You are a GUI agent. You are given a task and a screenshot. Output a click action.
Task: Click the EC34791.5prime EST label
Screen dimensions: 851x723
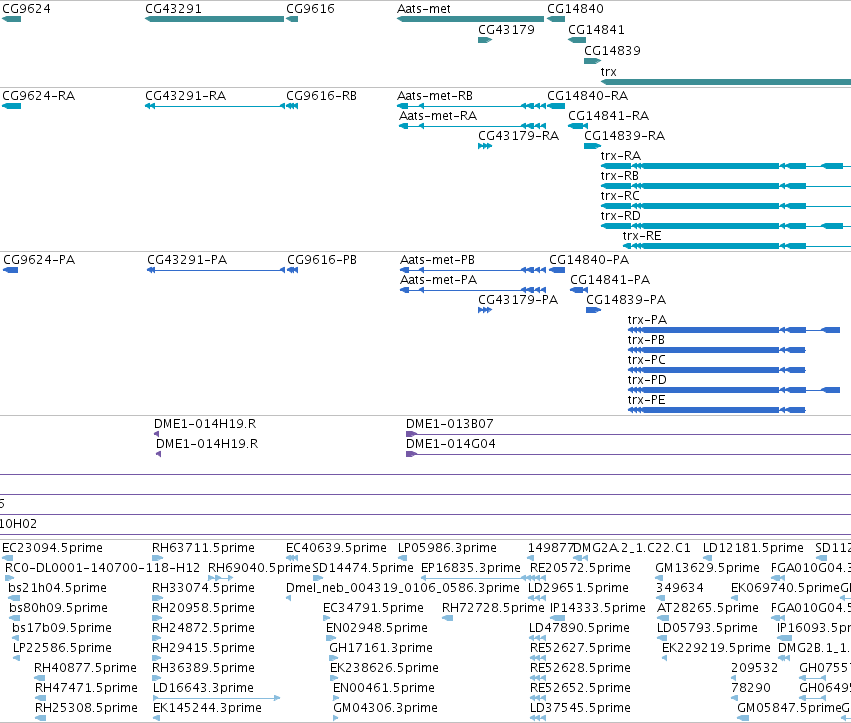click(373, 608)
